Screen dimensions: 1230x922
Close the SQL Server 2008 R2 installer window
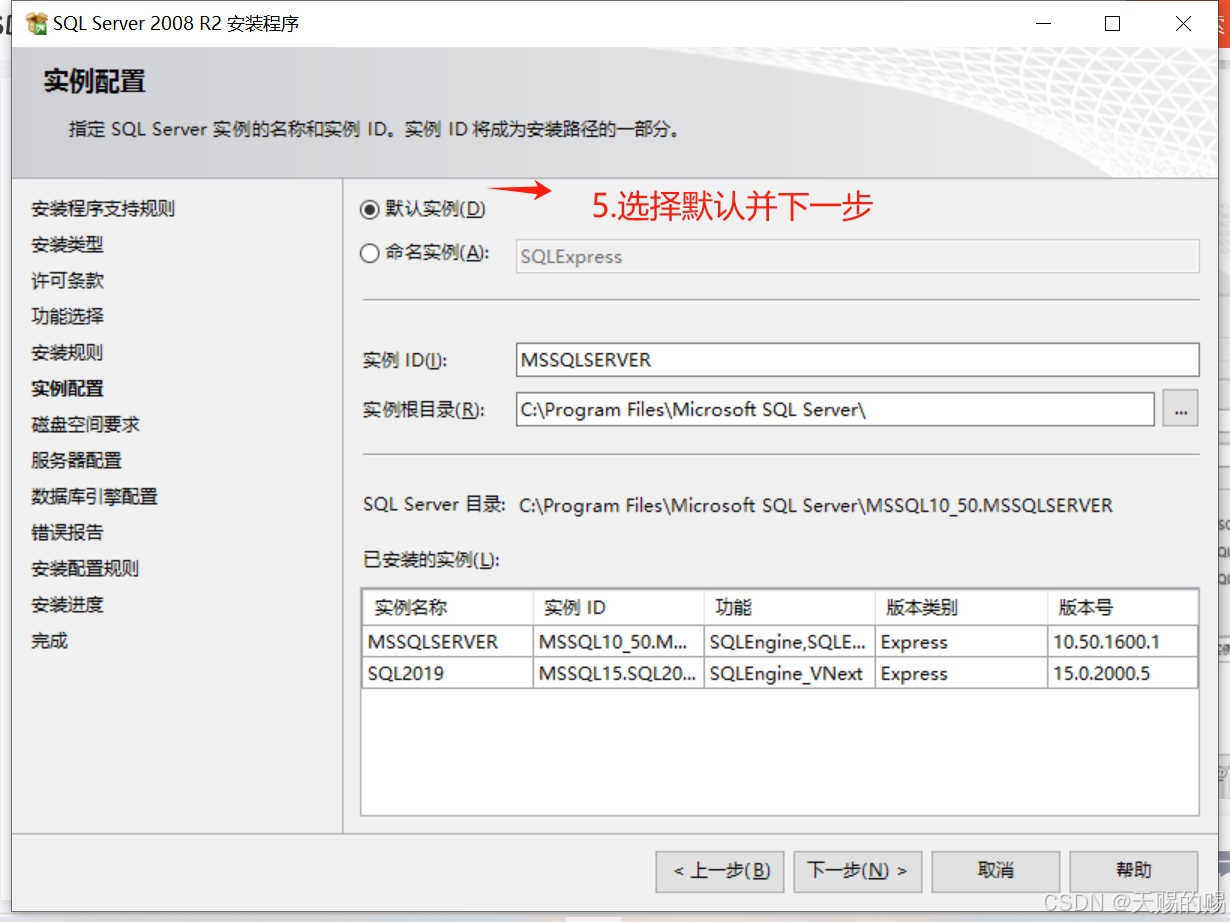tap(1183, 24)
